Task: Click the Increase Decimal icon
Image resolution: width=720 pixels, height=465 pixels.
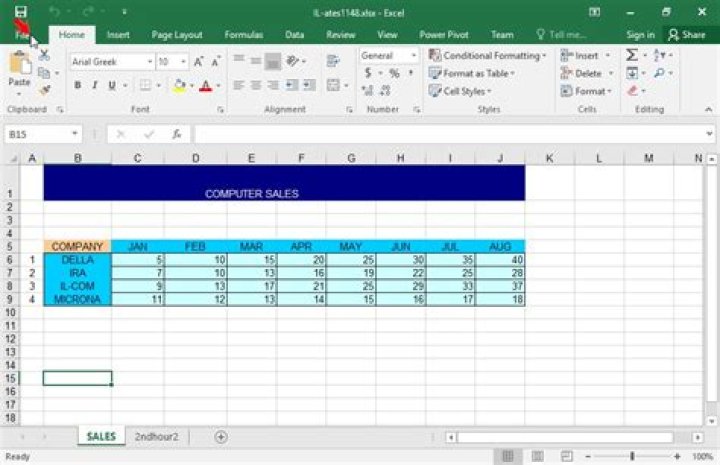Action: click(367, 90)
